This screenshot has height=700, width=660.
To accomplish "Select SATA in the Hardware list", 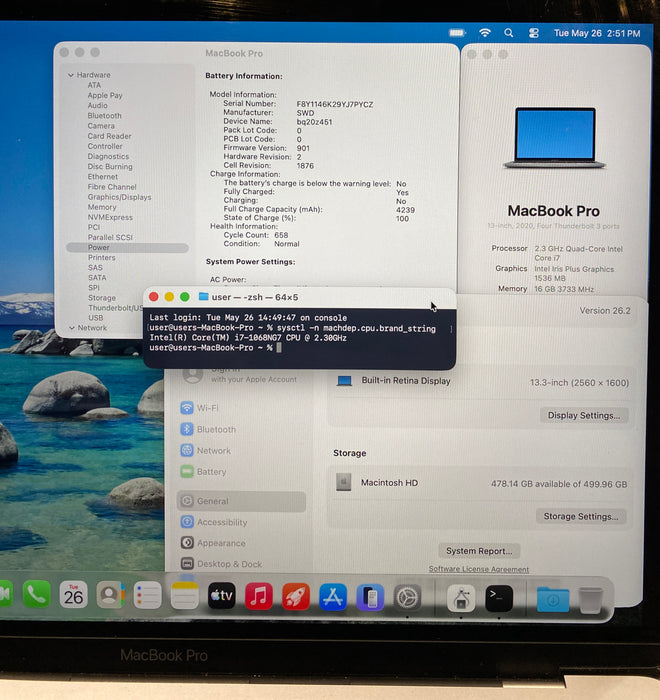I will [x=97, y=278].
